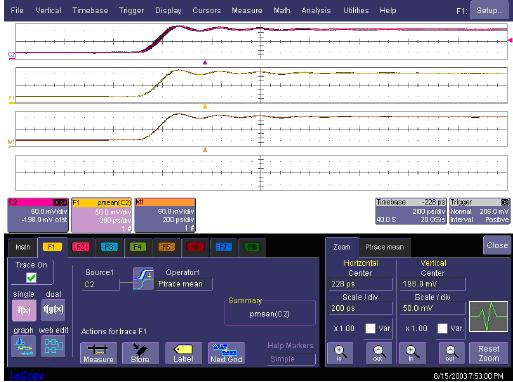This screenshot has height=382, width=513.
Task: Click the Measure action icon for trace F1
Action: pos(98,353)
